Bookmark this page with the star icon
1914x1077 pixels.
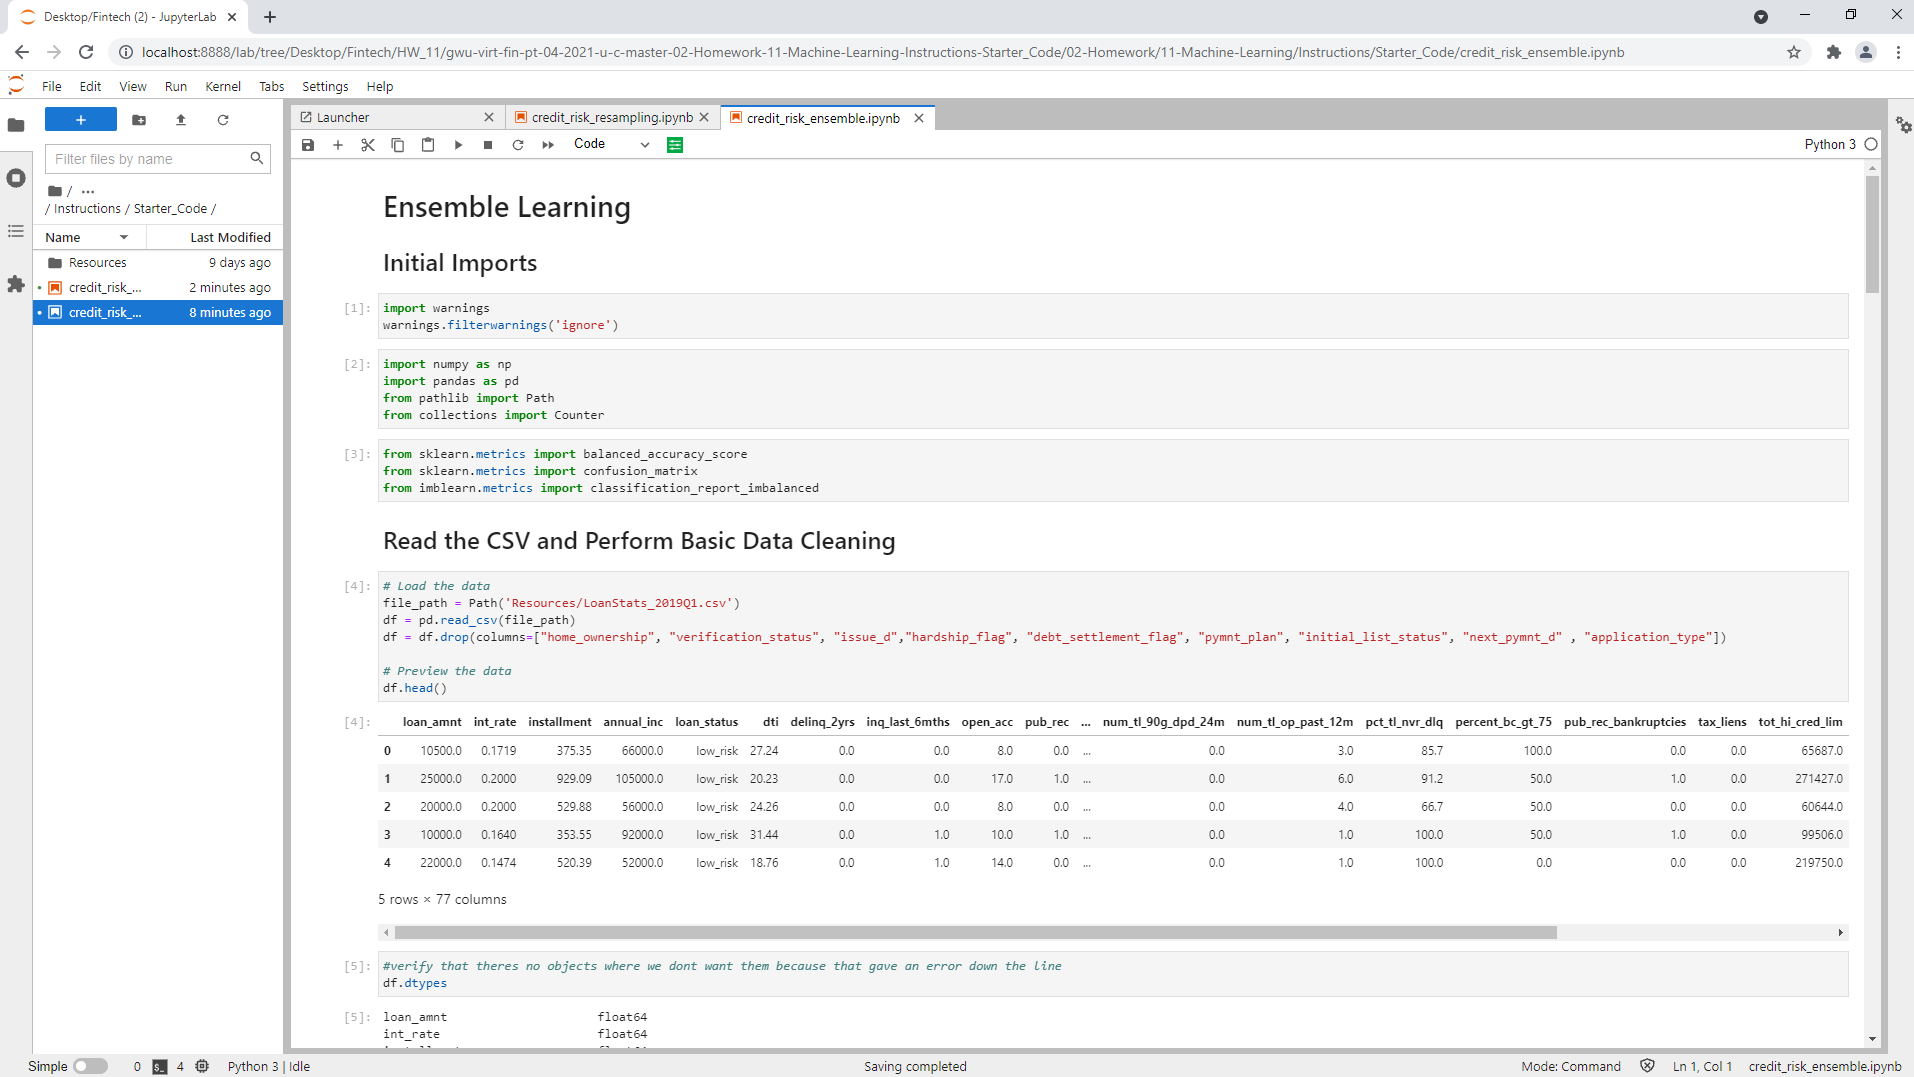tap(1794, 52)
